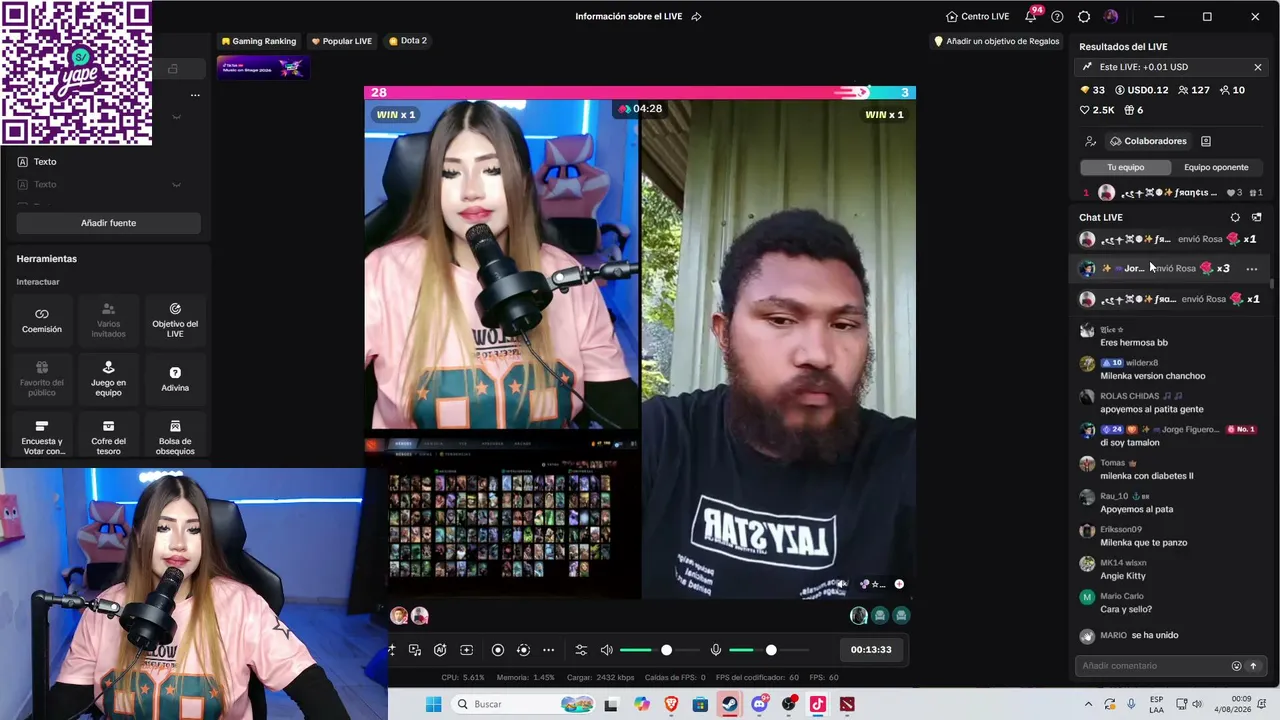Dismiss the Este LIVE +0.01 USD banner

coord(1258,67)
